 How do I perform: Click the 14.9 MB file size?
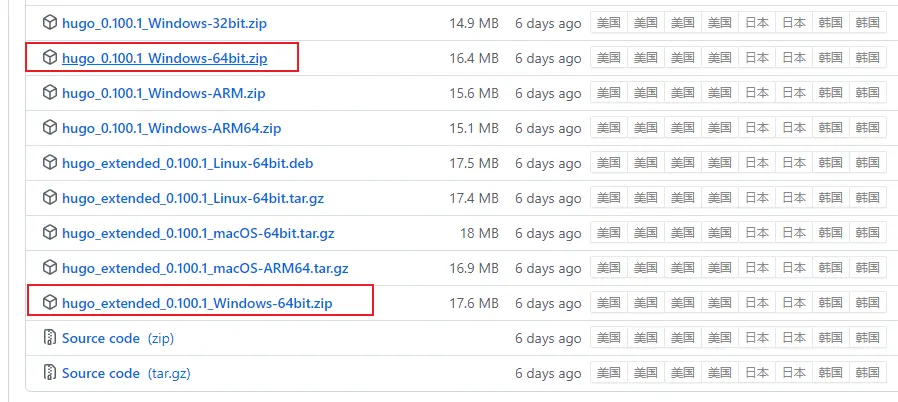point(474,23)
